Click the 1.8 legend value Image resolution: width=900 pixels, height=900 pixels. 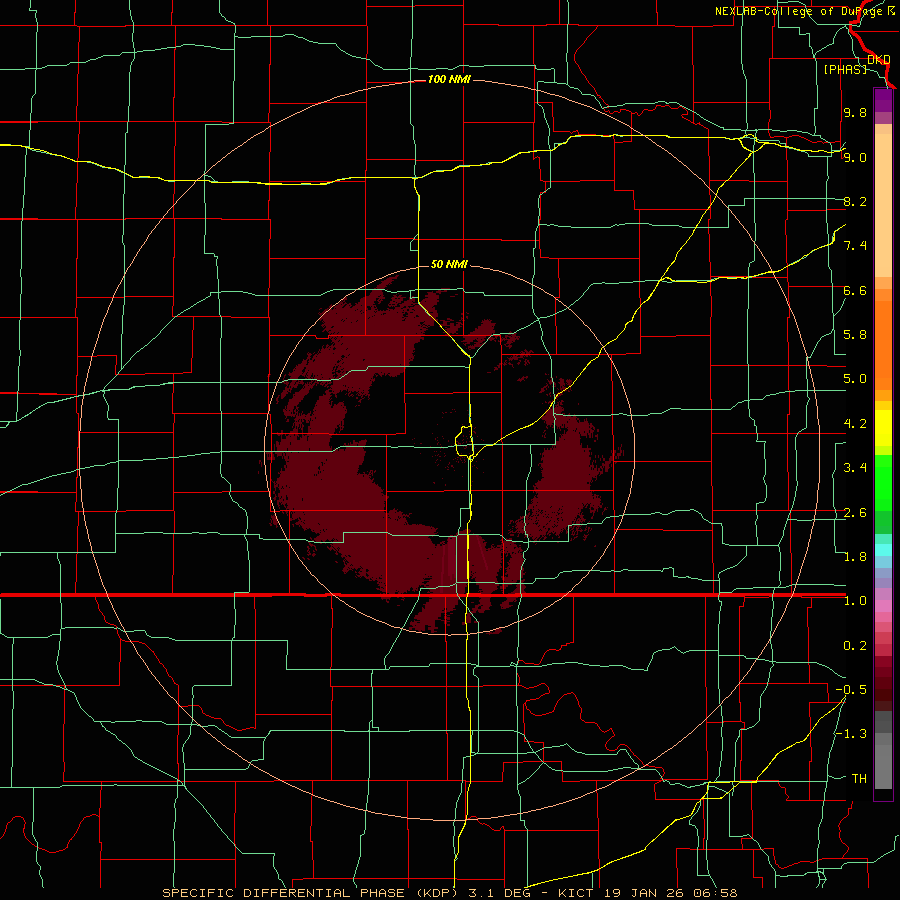click(x=855, y=557)
